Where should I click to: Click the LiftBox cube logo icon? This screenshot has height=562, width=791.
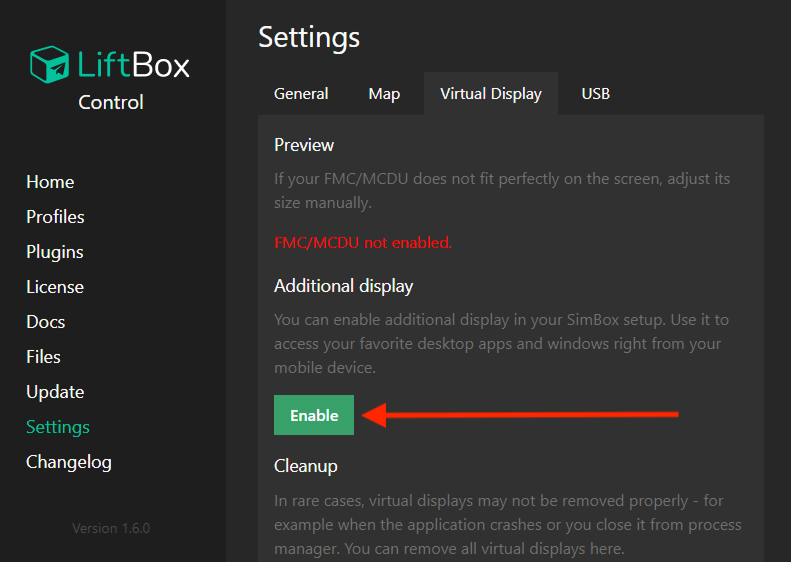[x=49, y=65]
